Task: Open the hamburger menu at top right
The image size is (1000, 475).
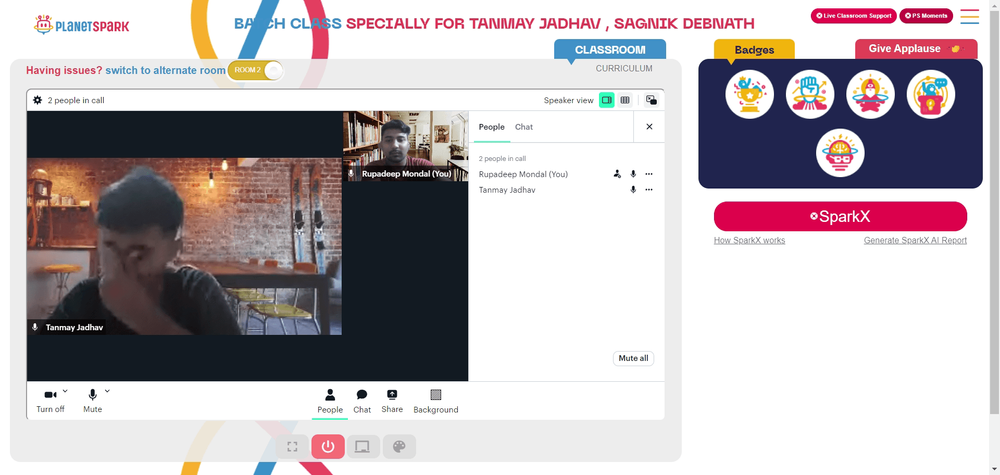Action: [969, 17]
